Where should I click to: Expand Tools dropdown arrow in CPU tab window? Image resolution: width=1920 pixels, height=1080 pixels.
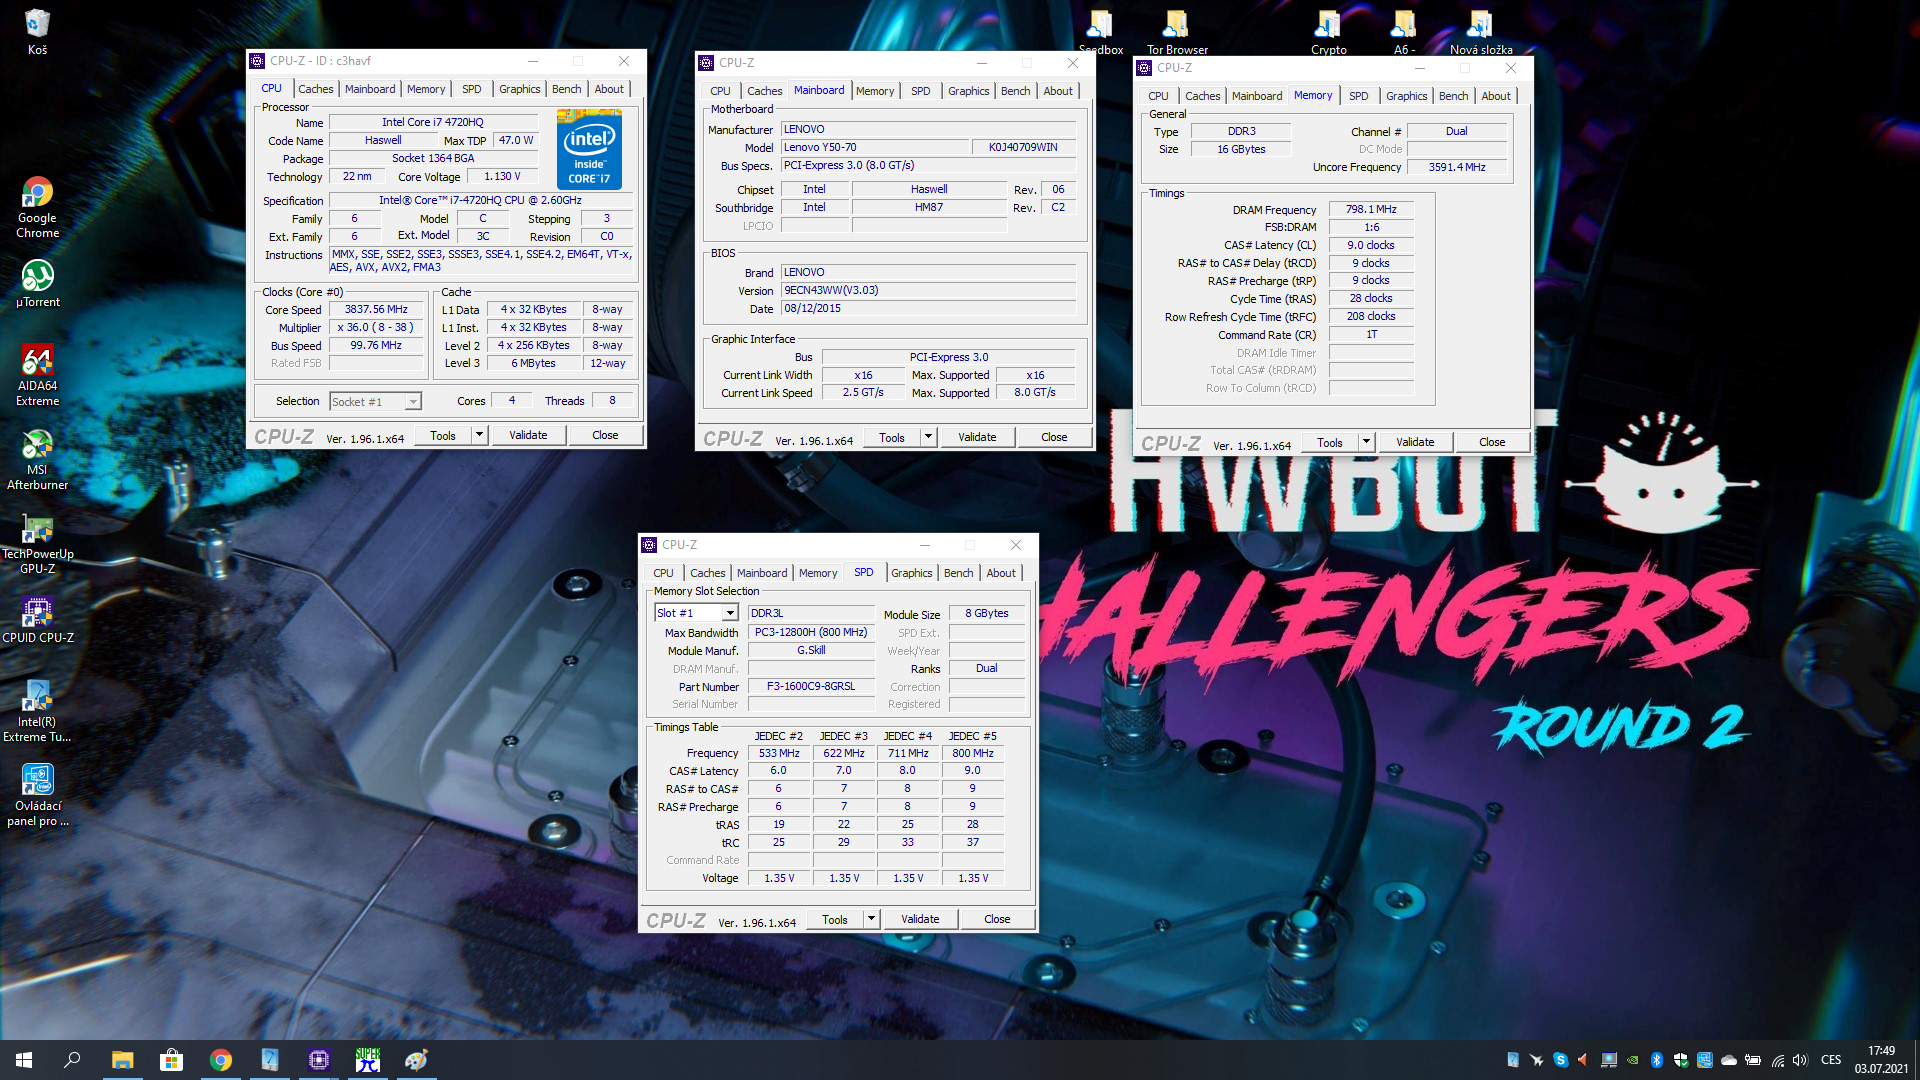(x=479, y=435)
